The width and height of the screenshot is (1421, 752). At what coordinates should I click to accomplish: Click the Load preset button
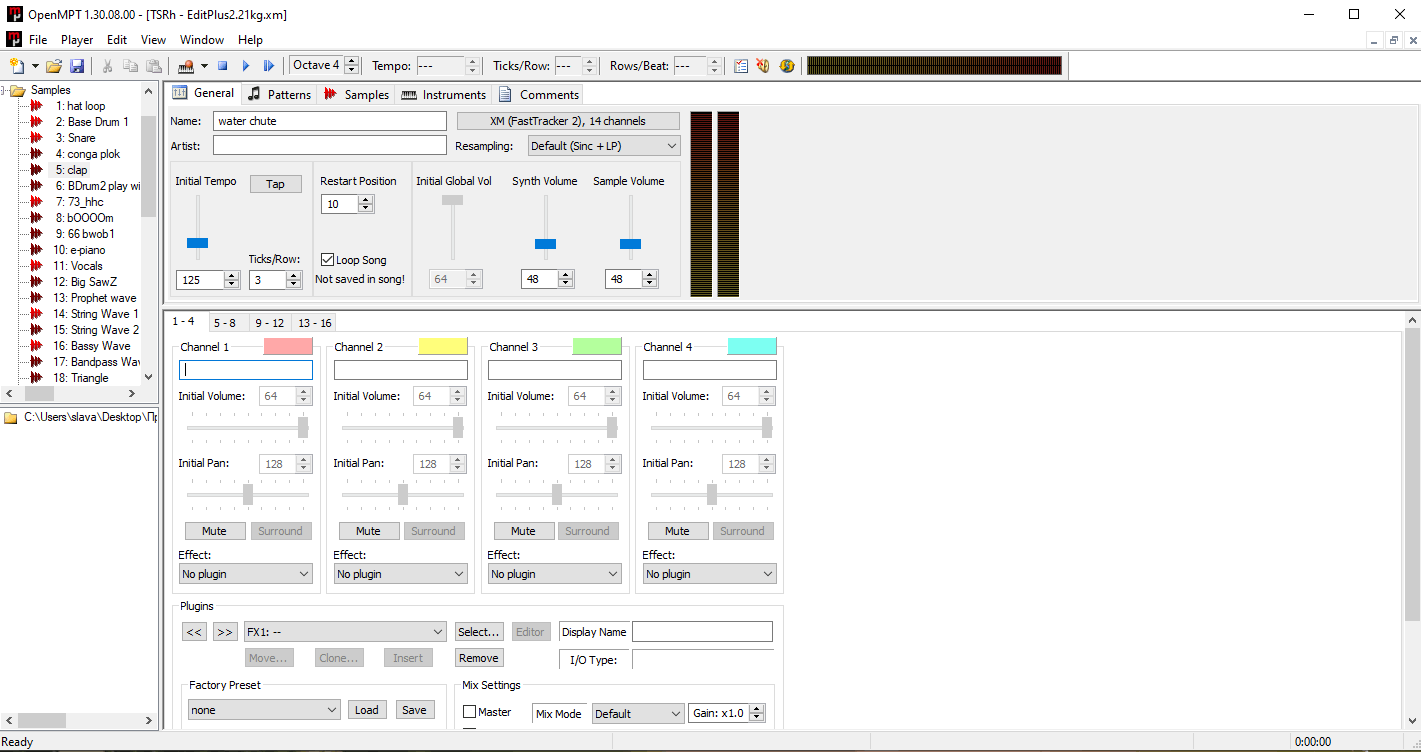pos(367,710)
